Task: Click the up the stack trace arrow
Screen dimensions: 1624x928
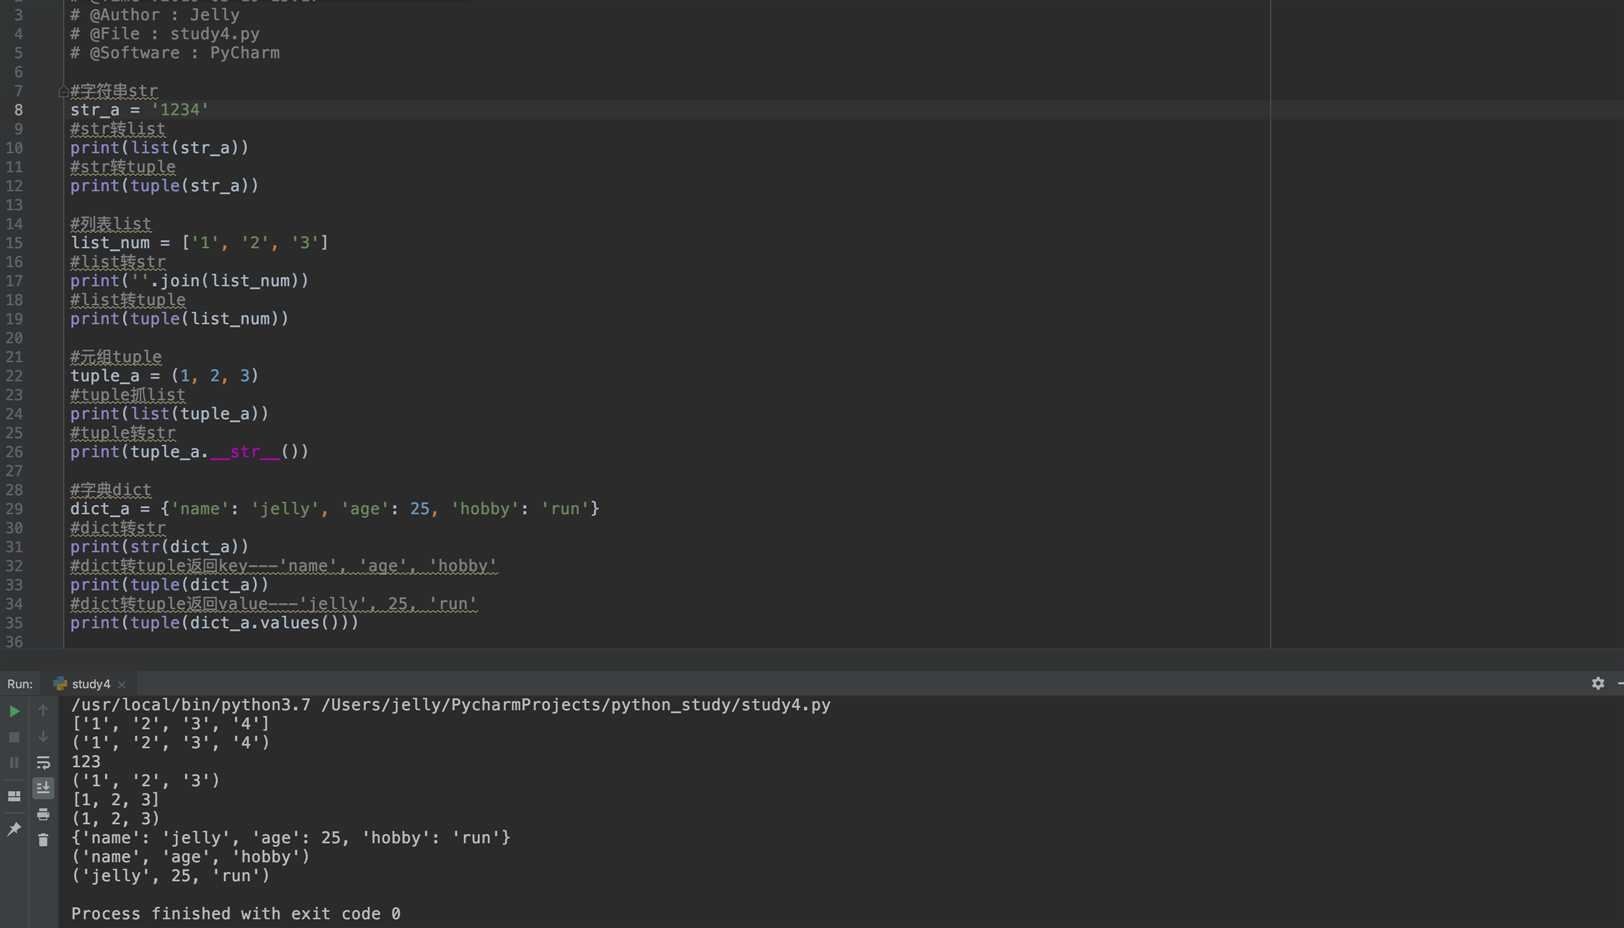Action: [43, 711]
